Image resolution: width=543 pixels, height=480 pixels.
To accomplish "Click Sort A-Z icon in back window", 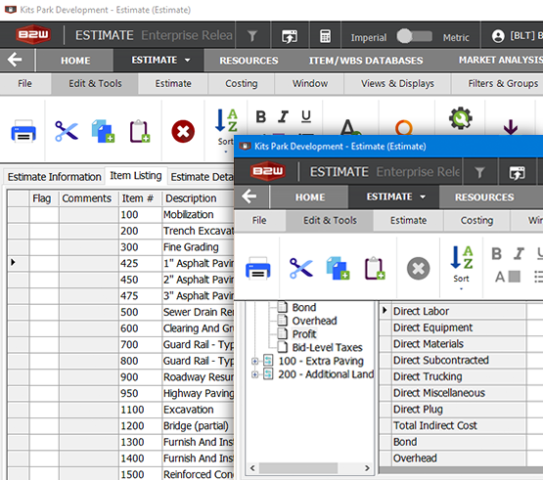I will (226, 121).
